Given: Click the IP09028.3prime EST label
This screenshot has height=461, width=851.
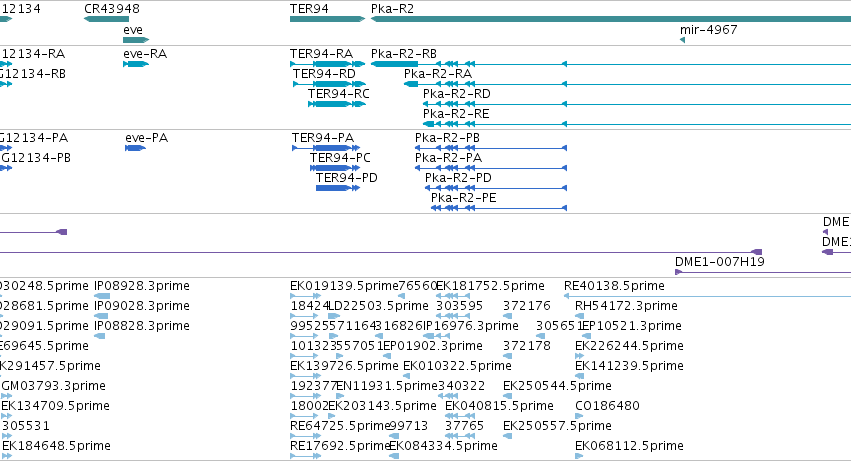Looking at the screenshot, I should coord(142,306).
